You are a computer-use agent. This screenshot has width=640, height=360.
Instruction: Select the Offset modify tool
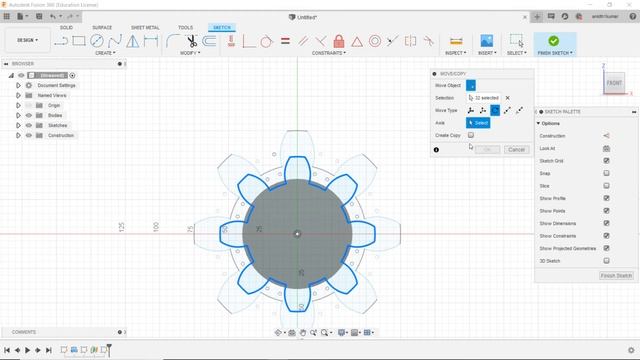[x=209, y=41]
